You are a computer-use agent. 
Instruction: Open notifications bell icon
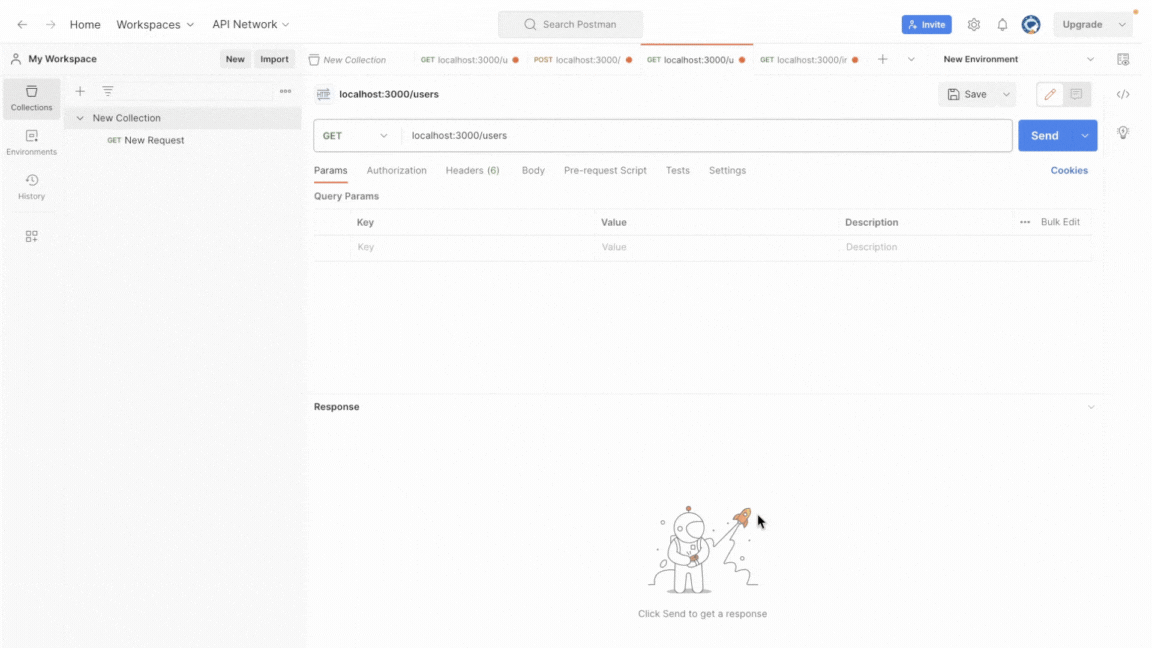pos(1002,24)
